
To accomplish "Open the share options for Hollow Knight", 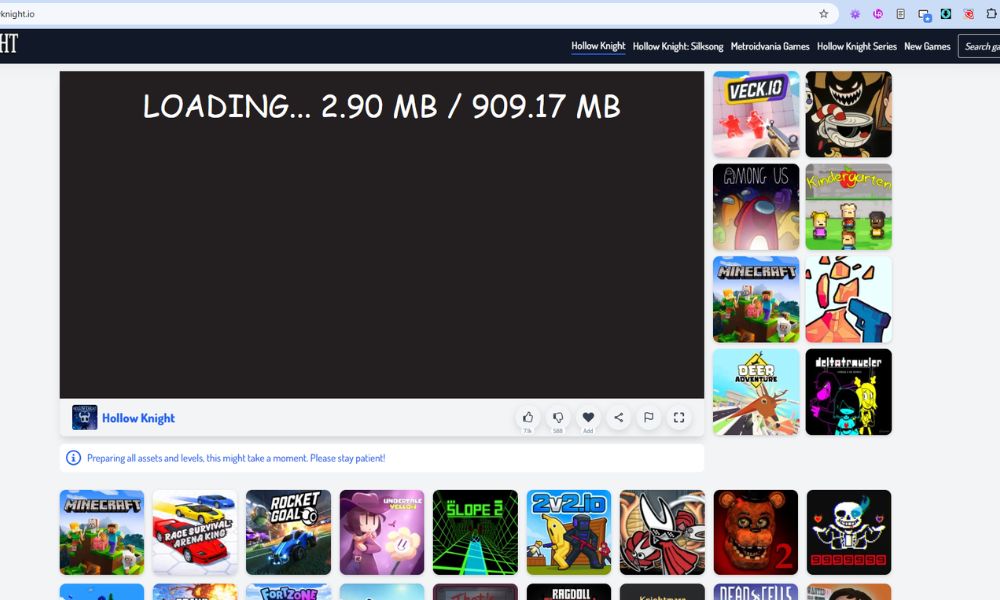I will pyautogui.click(x=618, y=417).
